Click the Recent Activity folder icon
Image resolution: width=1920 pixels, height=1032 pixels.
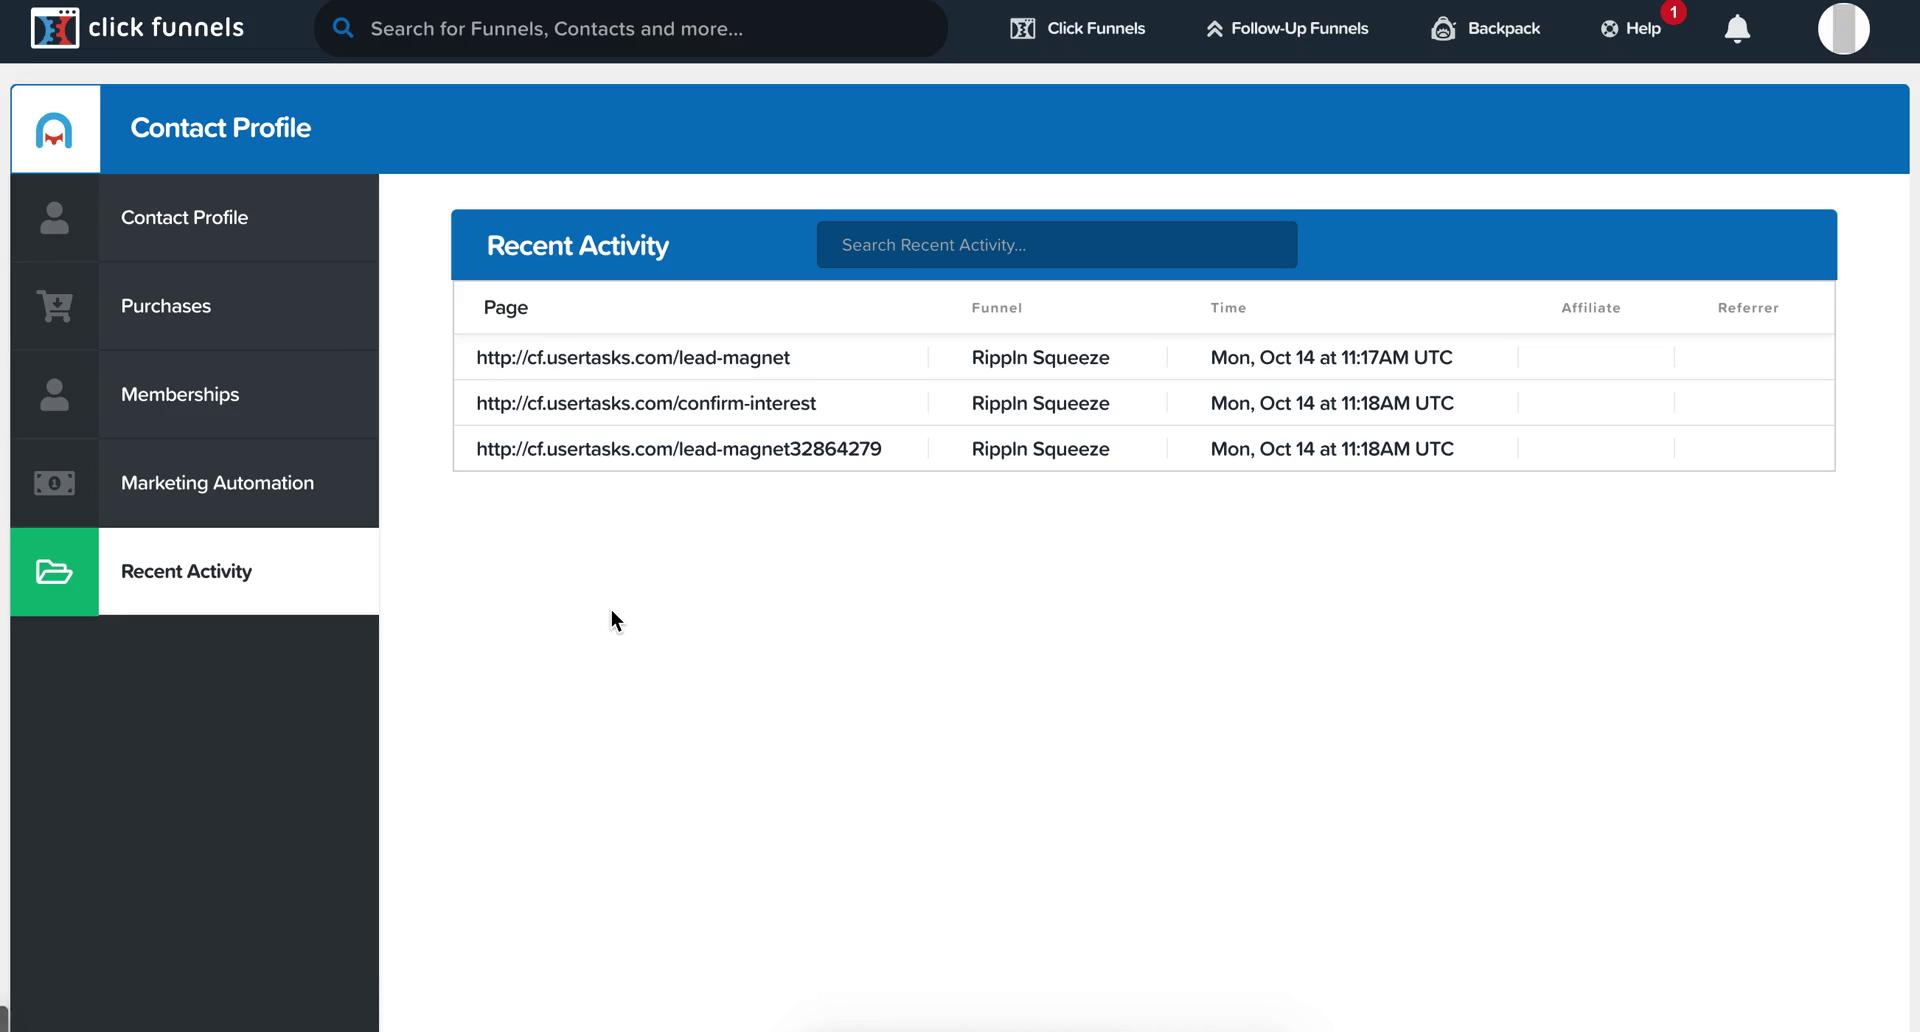(x=54, y=571)
